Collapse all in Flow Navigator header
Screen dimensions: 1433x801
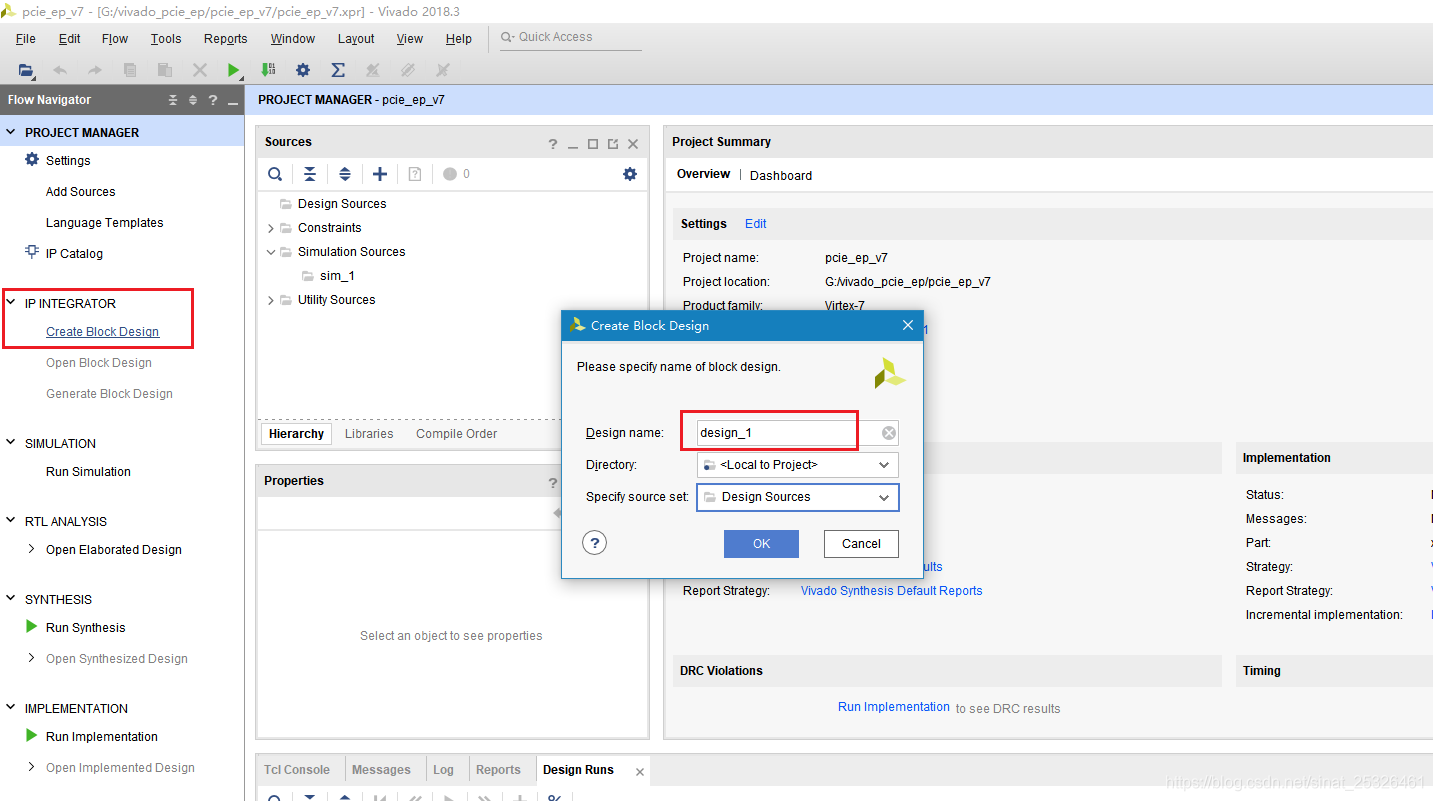tap(173, 100)
